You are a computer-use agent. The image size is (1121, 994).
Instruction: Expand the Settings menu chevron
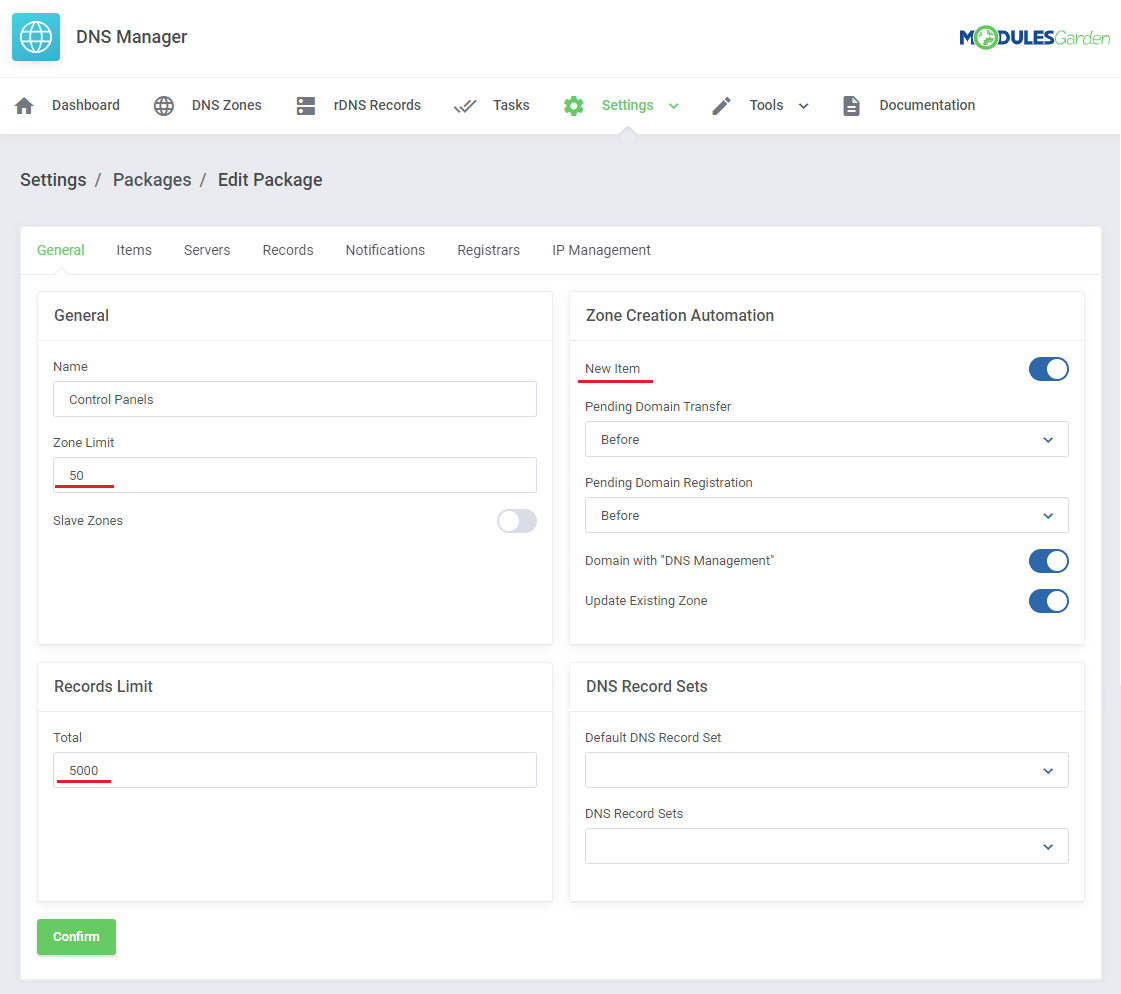[673, 106]
